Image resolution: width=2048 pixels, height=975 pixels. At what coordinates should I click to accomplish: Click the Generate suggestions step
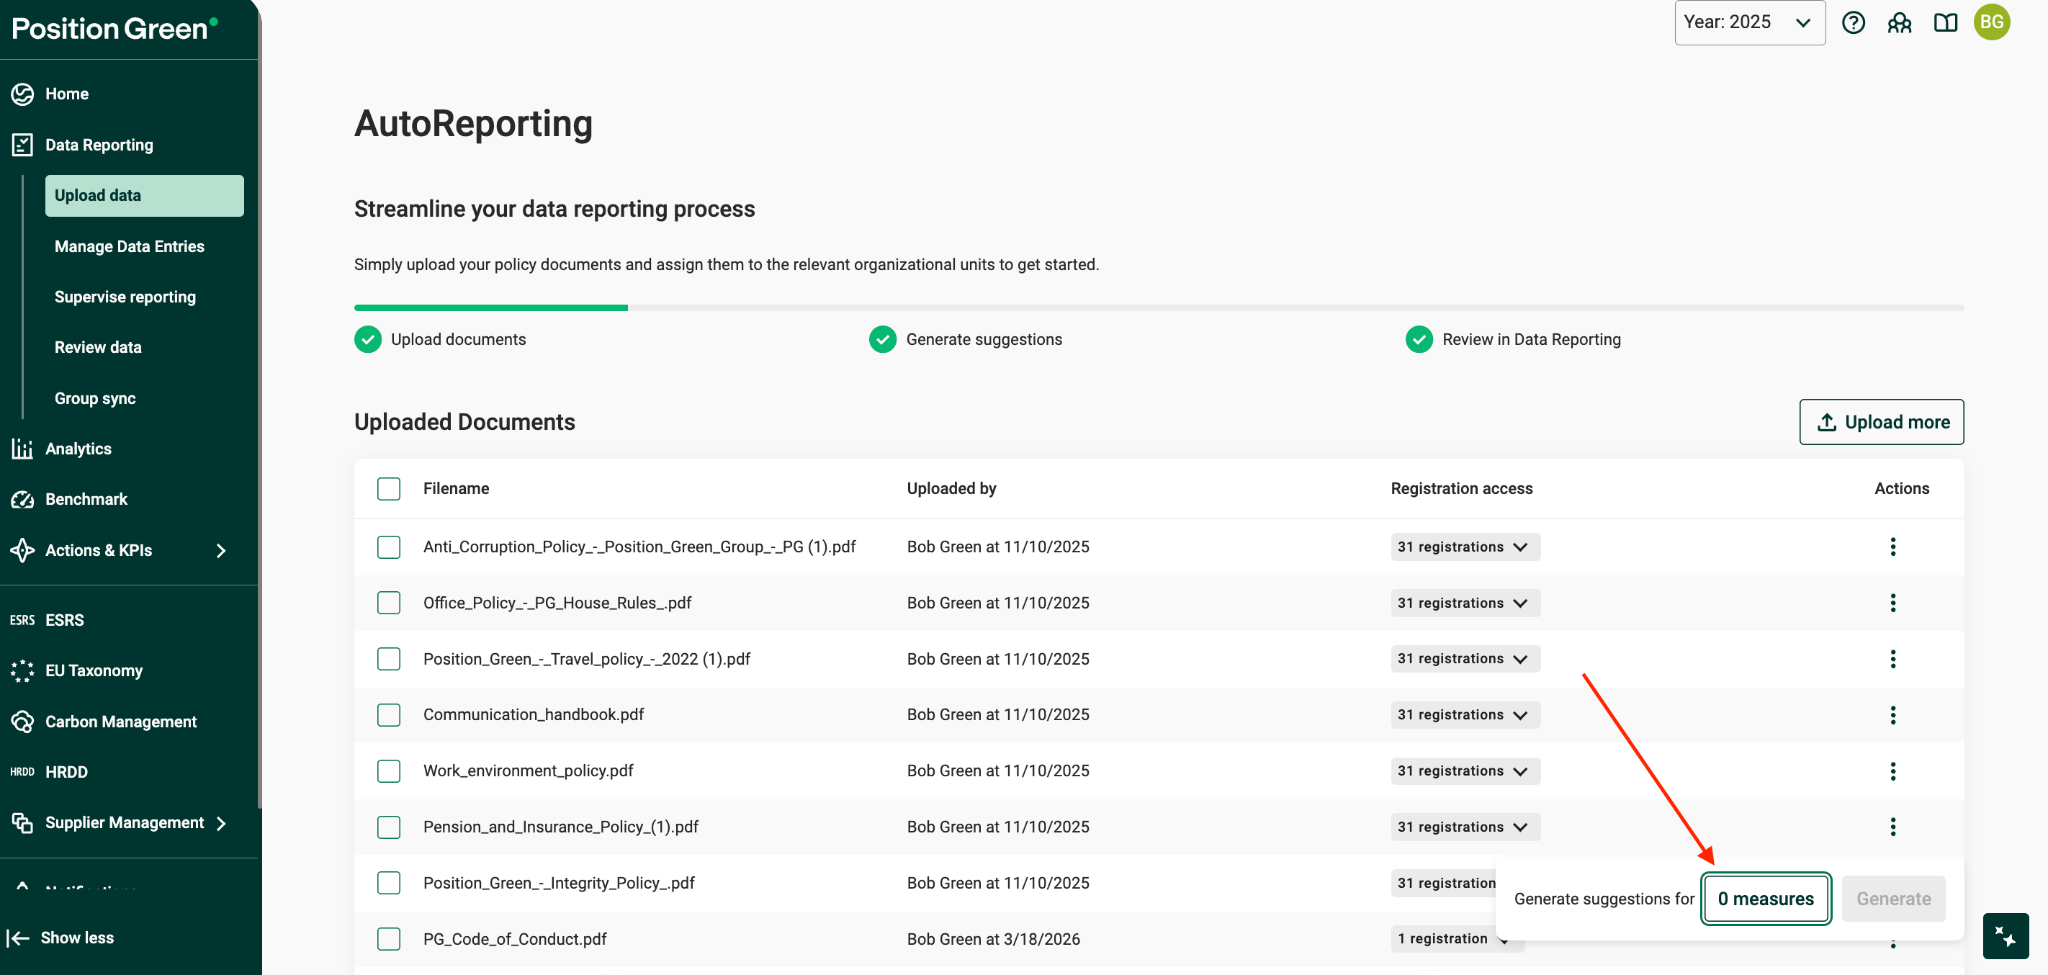[966, 340]
